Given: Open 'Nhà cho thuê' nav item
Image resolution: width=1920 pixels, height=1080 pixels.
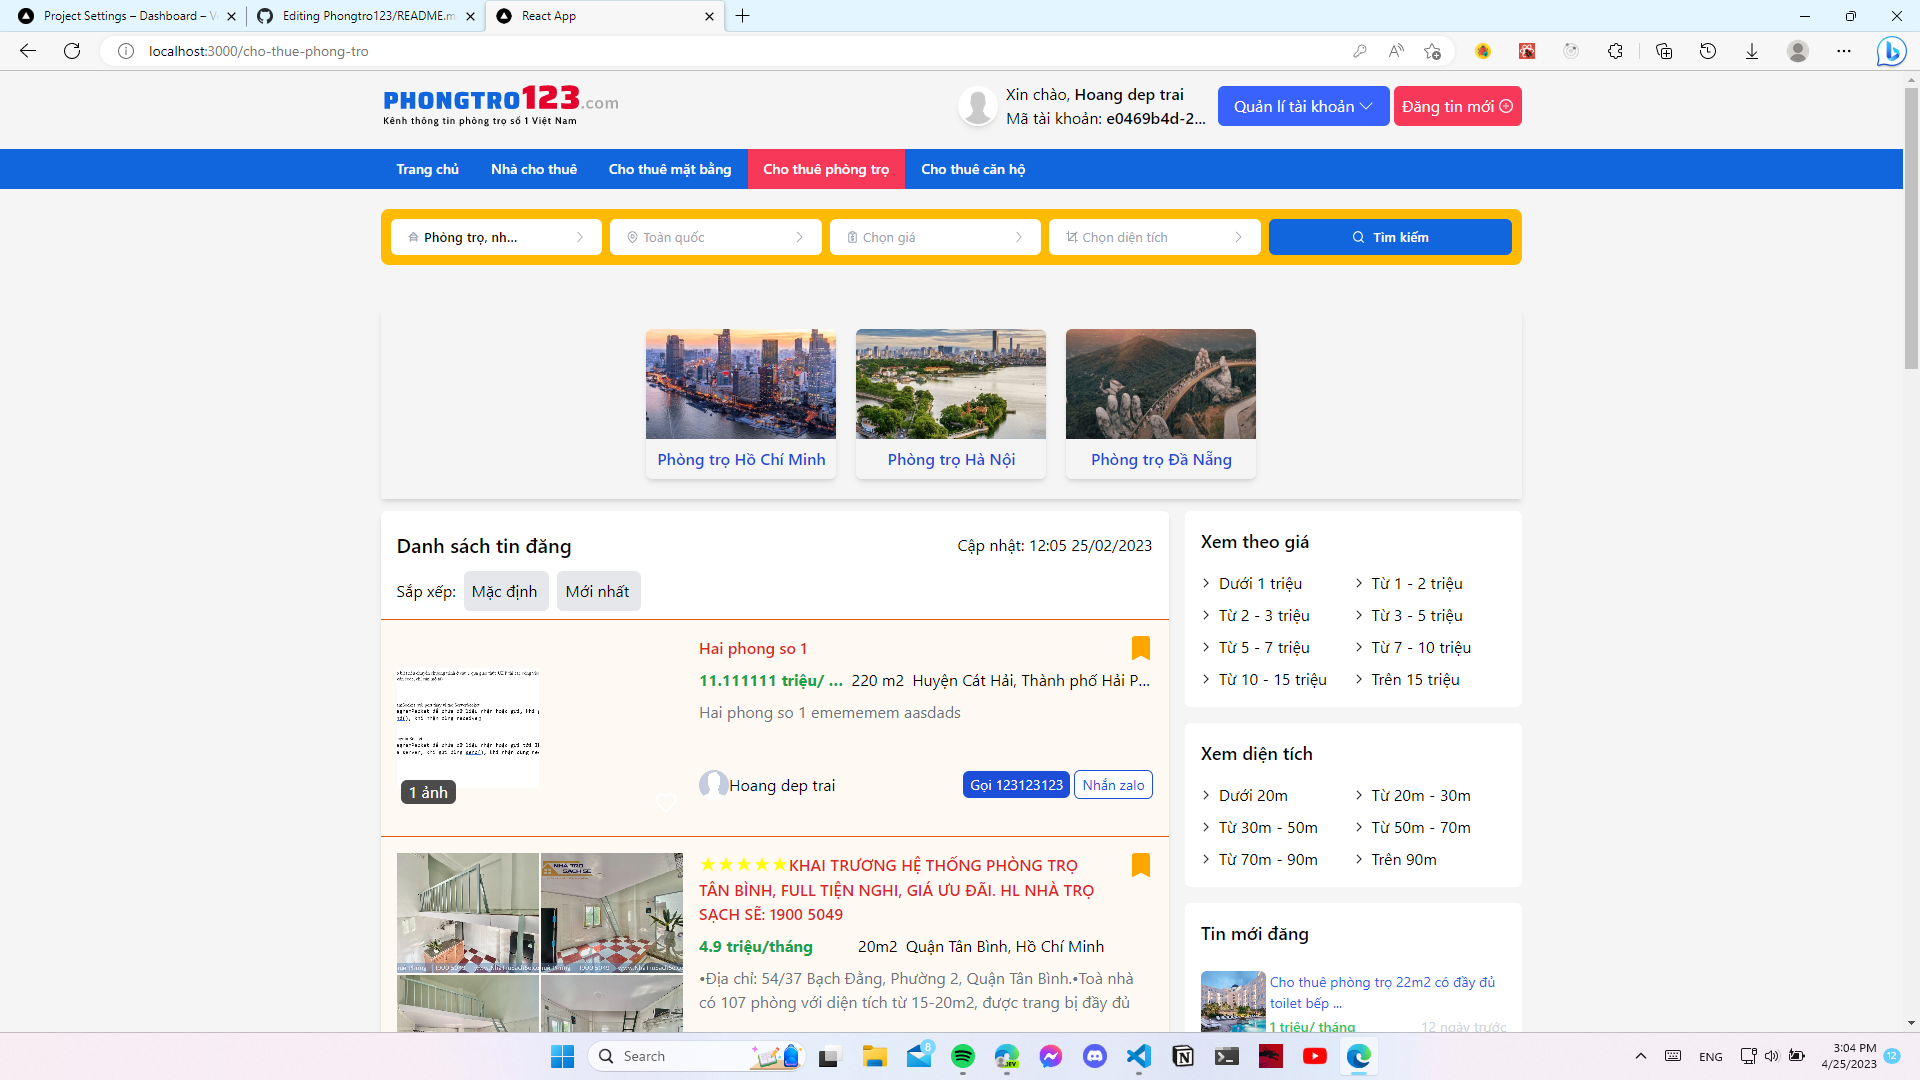Looking at the screenshot, I should (x=534, y=169).
